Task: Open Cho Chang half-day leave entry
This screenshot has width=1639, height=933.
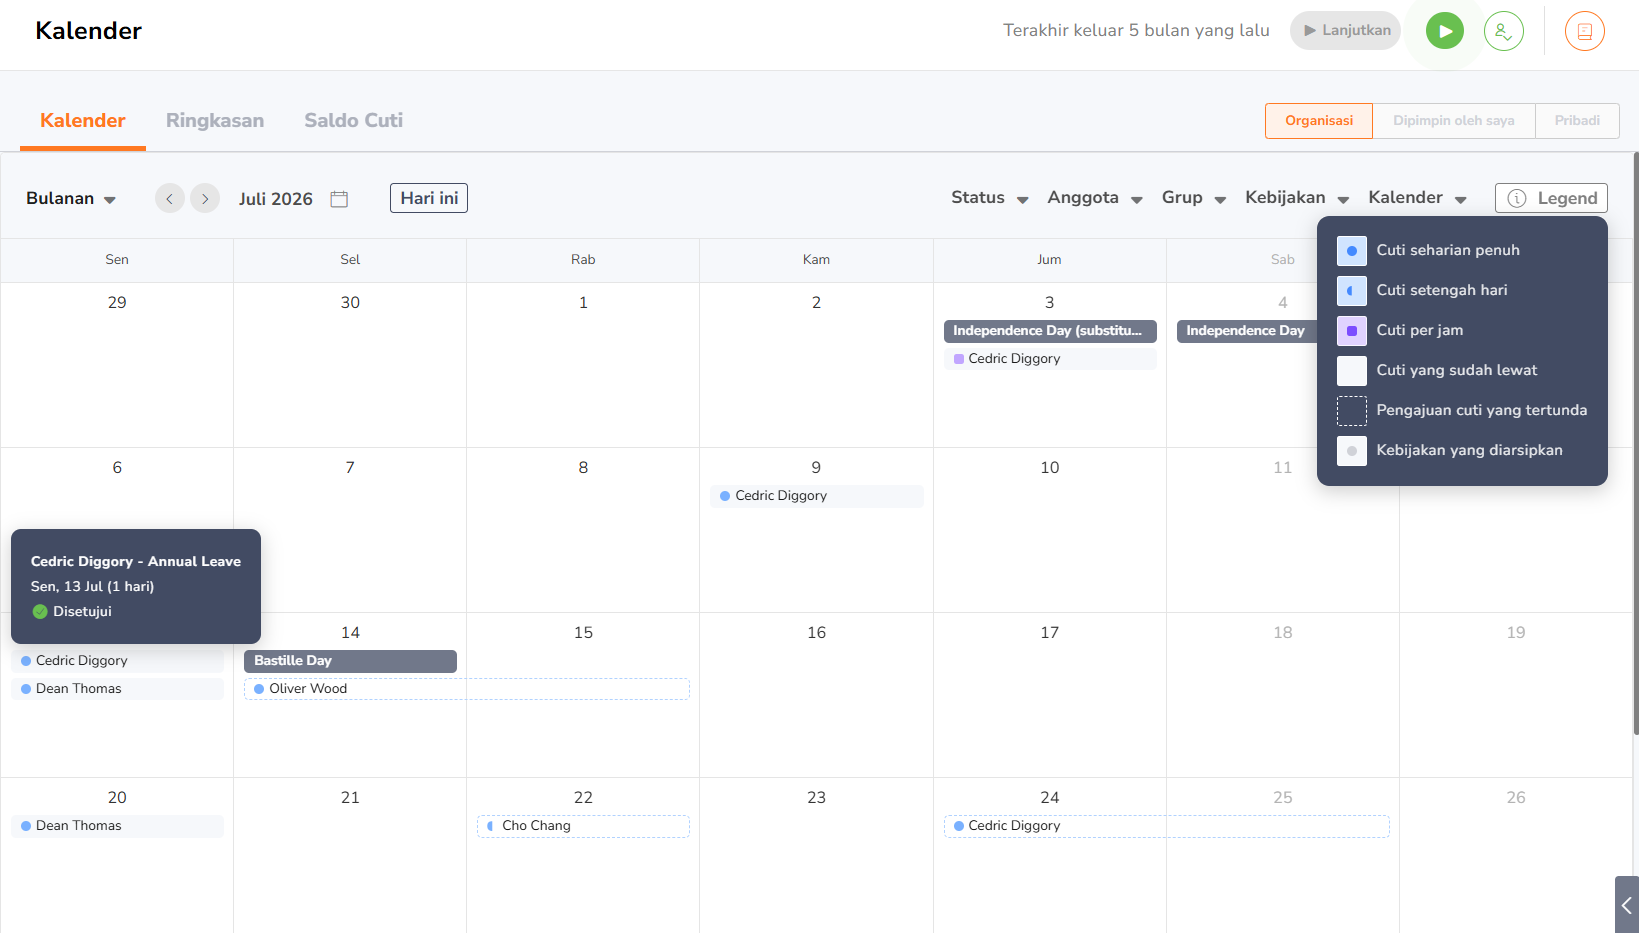Action: pos(583,826)
